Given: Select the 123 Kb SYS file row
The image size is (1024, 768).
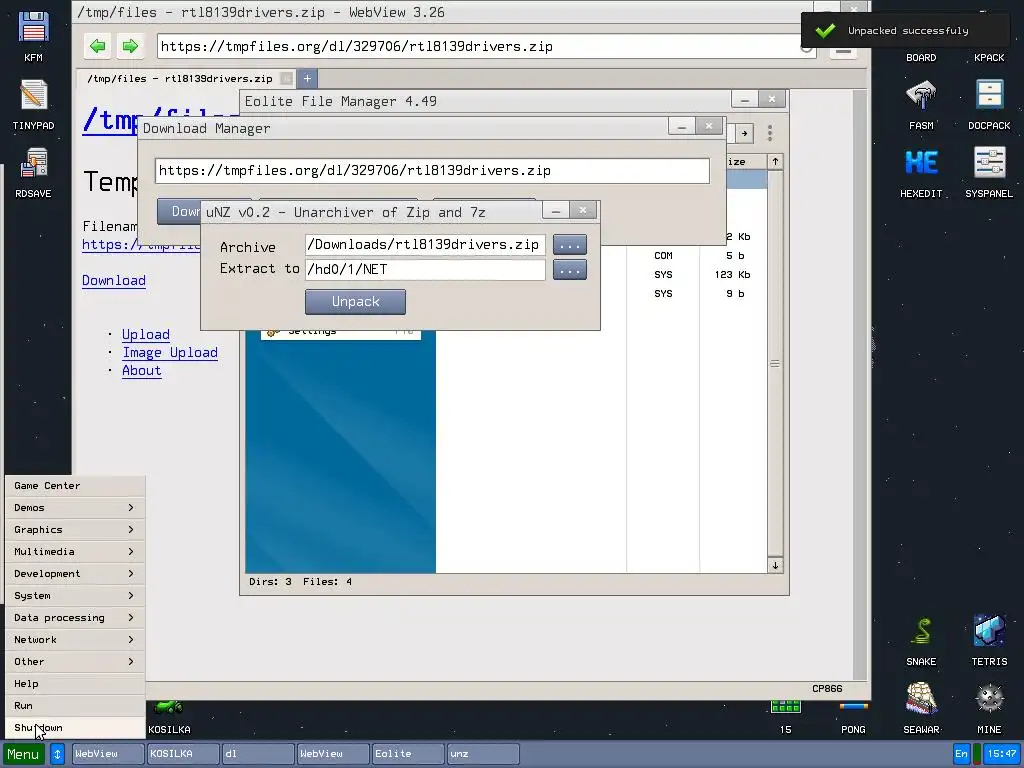Looking at the screenshot, I should click(x=601, y=275).
